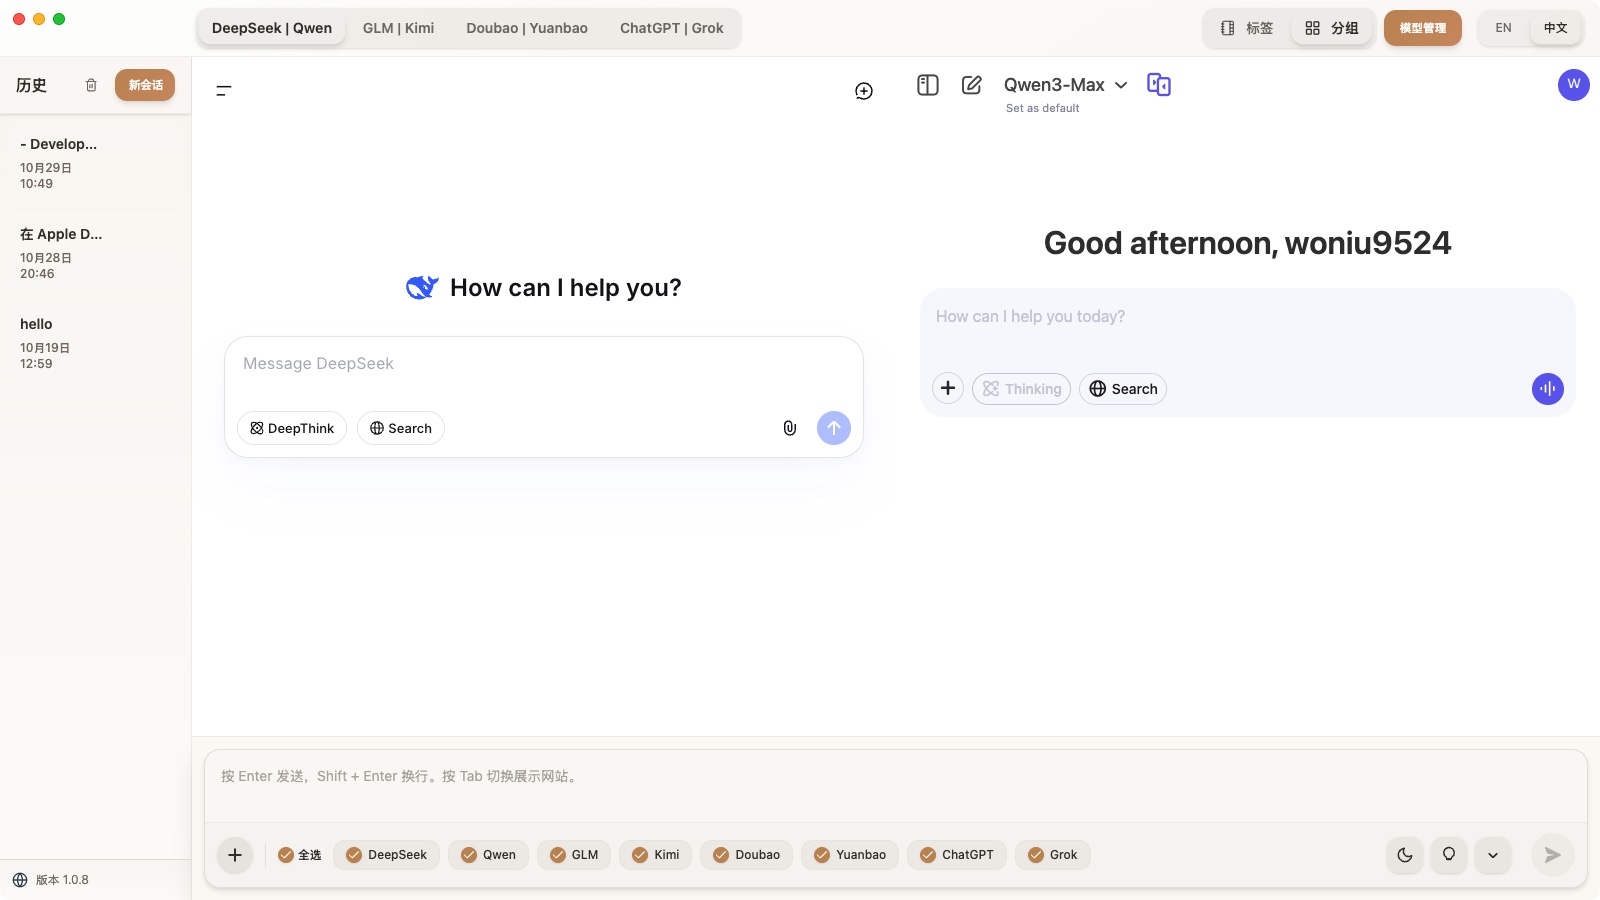
Task: Switch to the ChatGPT | Grok tab
Action: point(671,28)
